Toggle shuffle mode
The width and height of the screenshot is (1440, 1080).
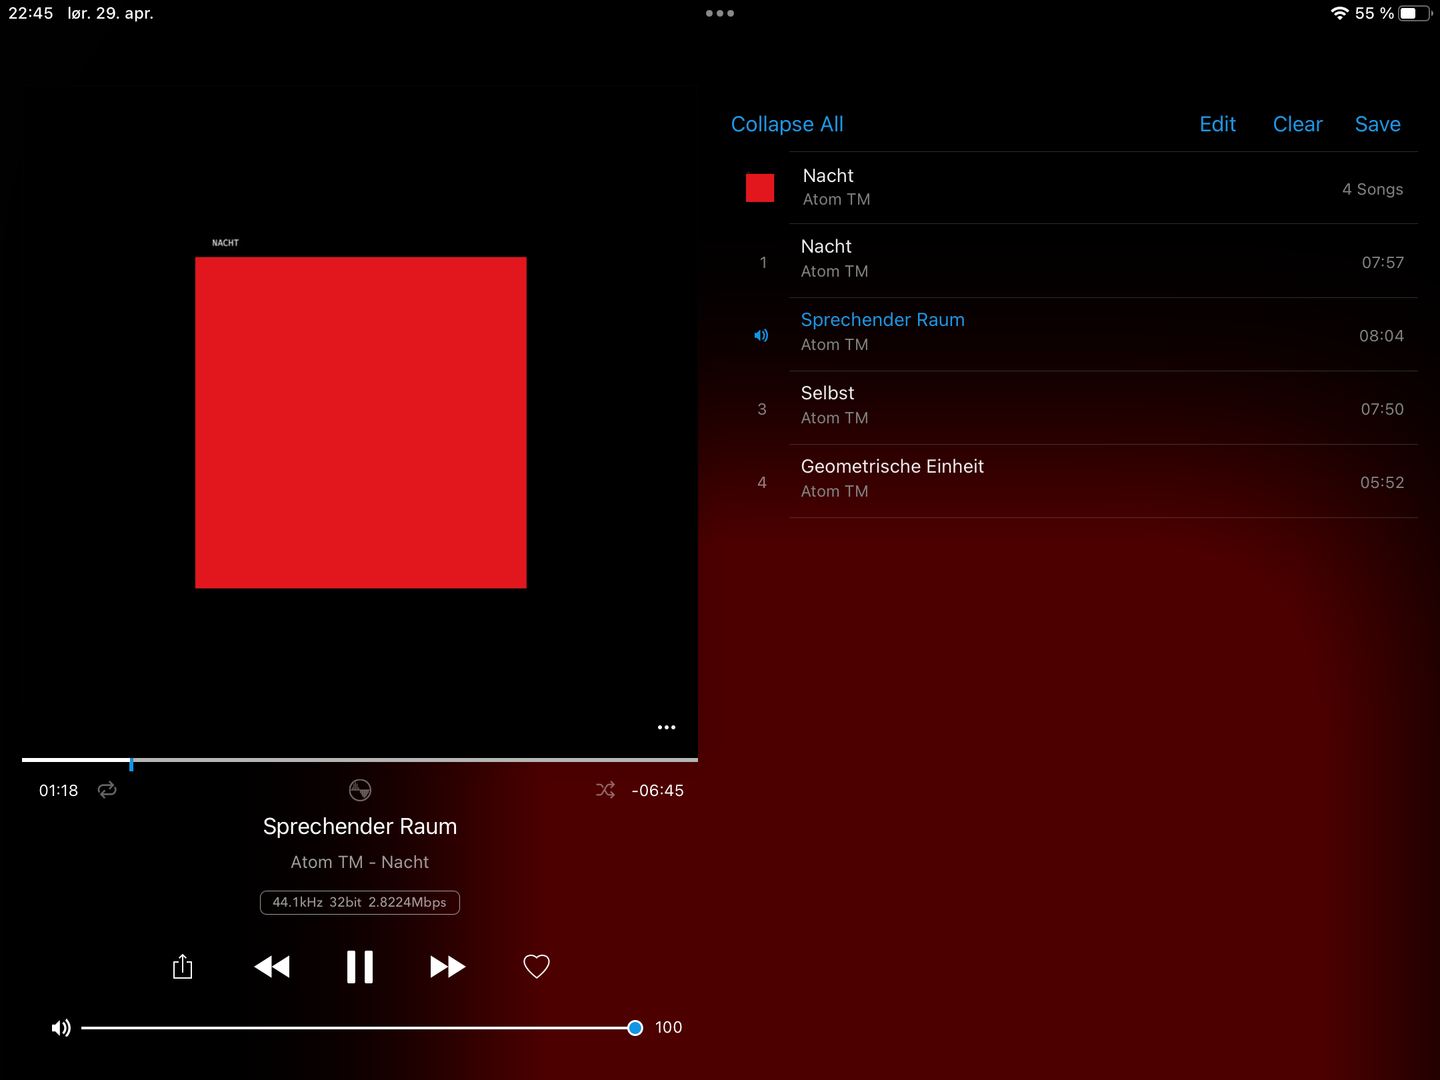(605, 790)
